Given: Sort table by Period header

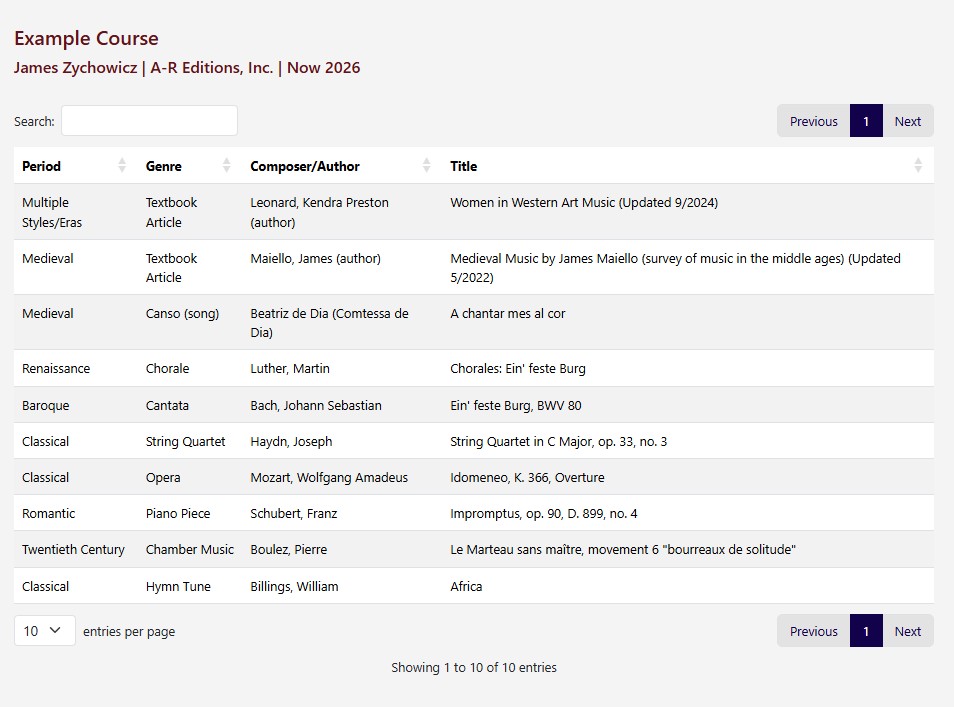Looking at the screenshot, I should coord(42,166).
